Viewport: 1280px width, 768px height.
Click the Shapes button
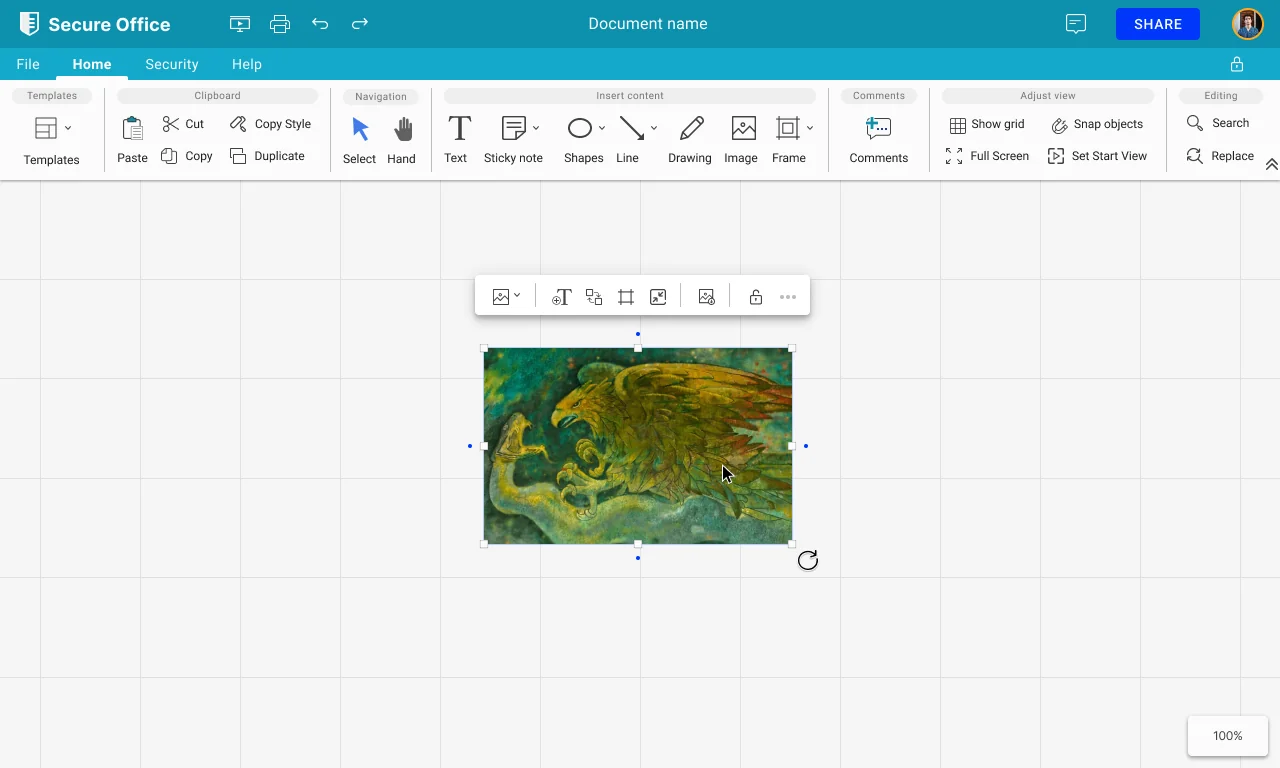pyautogui.click(x=584, y=140)
